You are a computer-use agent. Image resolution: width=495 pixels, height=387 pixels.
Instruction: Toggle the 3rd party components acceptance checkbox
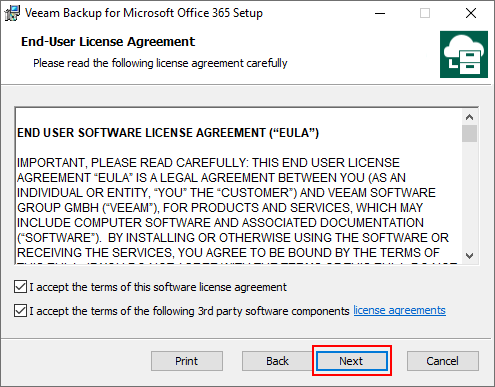20,311
